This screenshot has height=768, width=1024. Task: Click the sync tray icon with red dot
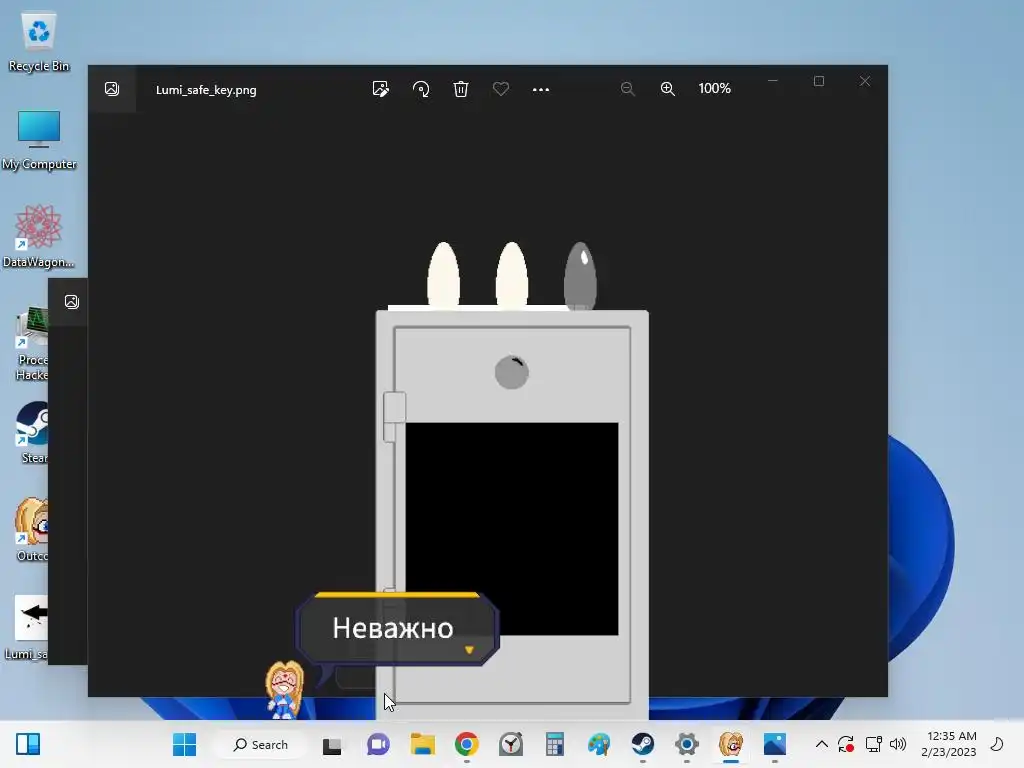pos(846,744)
